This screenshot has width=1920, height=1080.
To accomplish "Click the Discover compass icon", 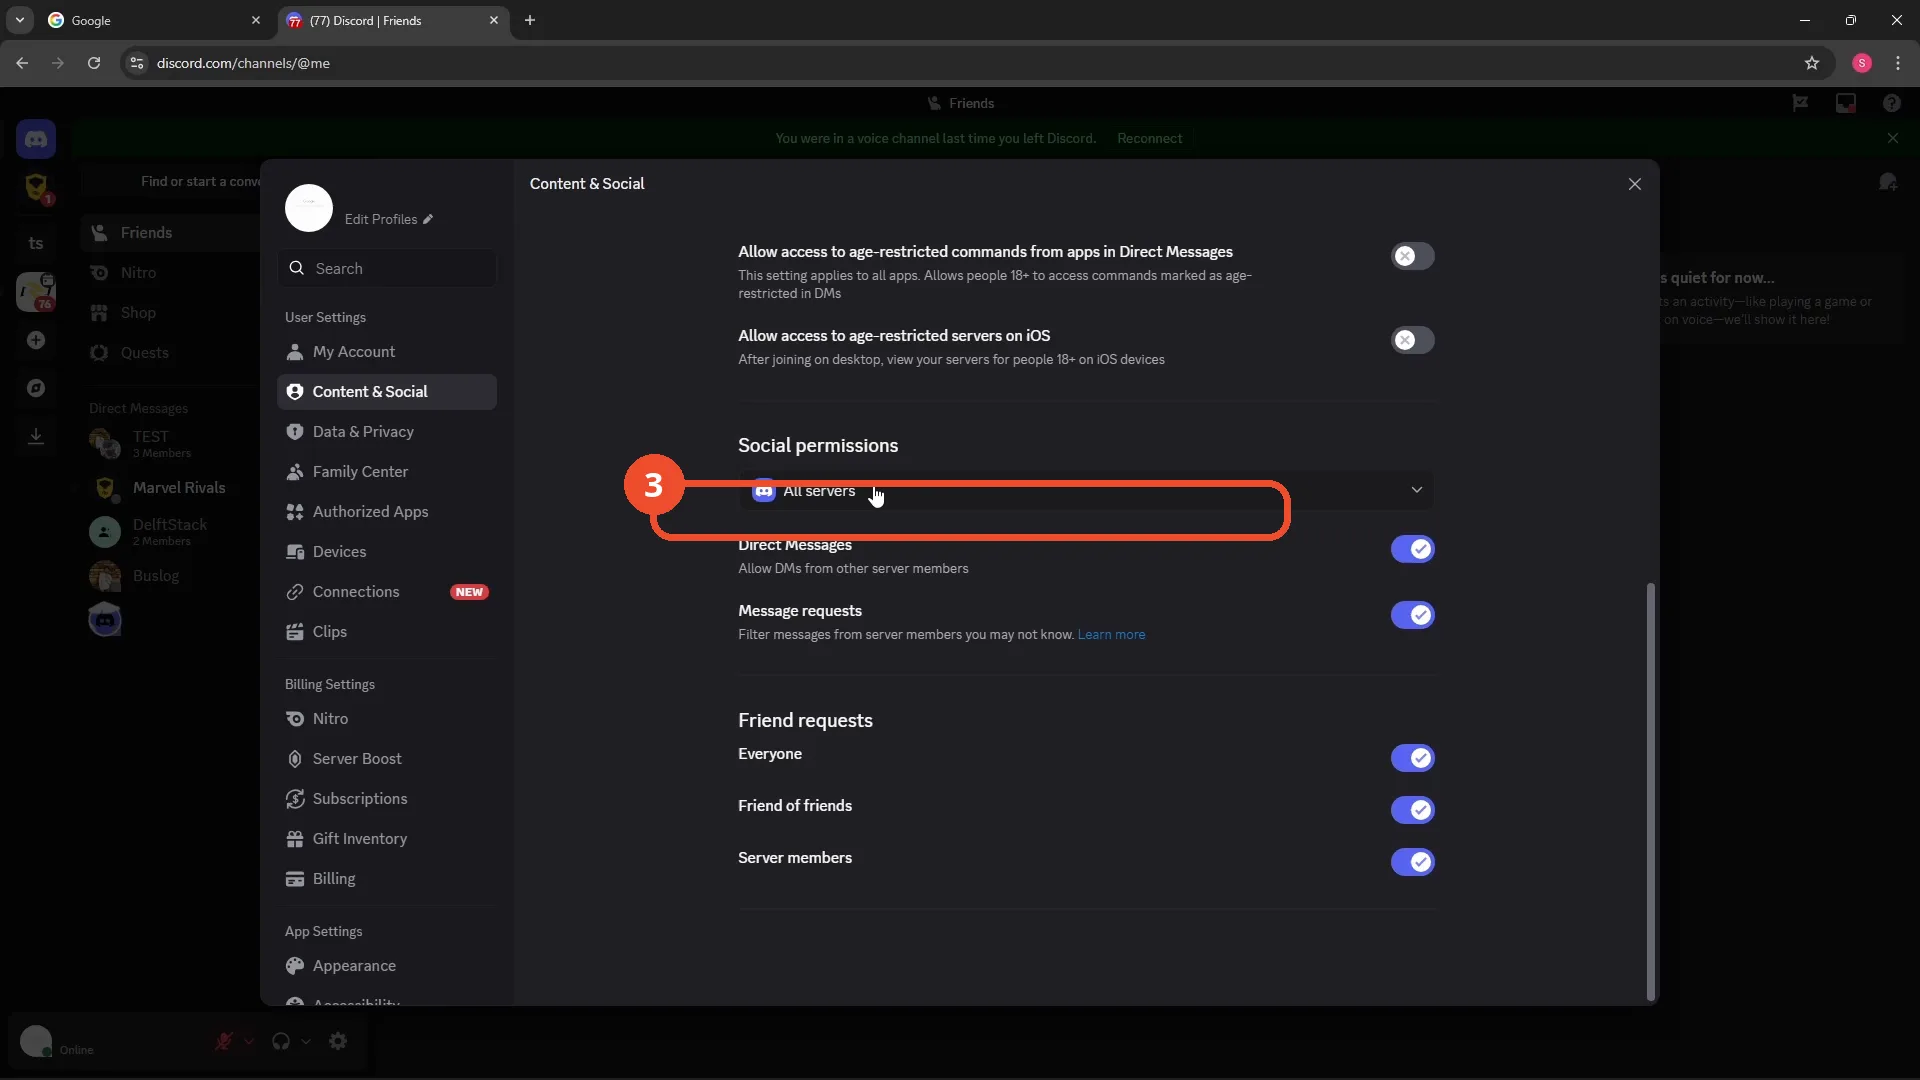I will pos(36,388).
